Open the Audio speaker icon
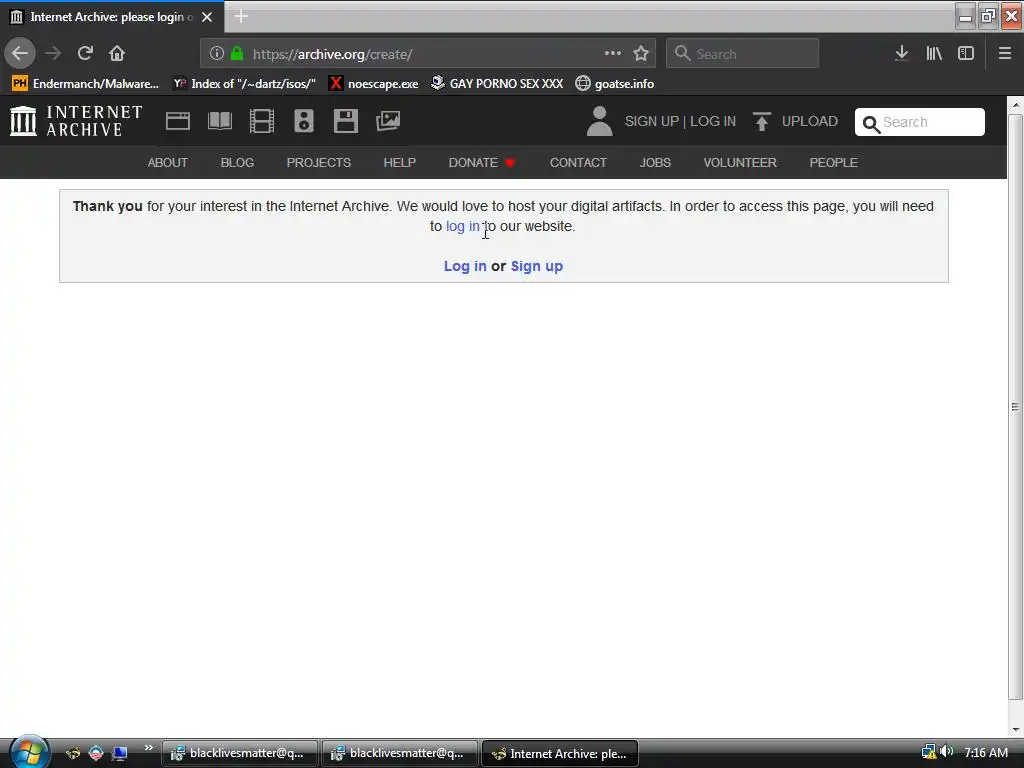 click(304, 121)
